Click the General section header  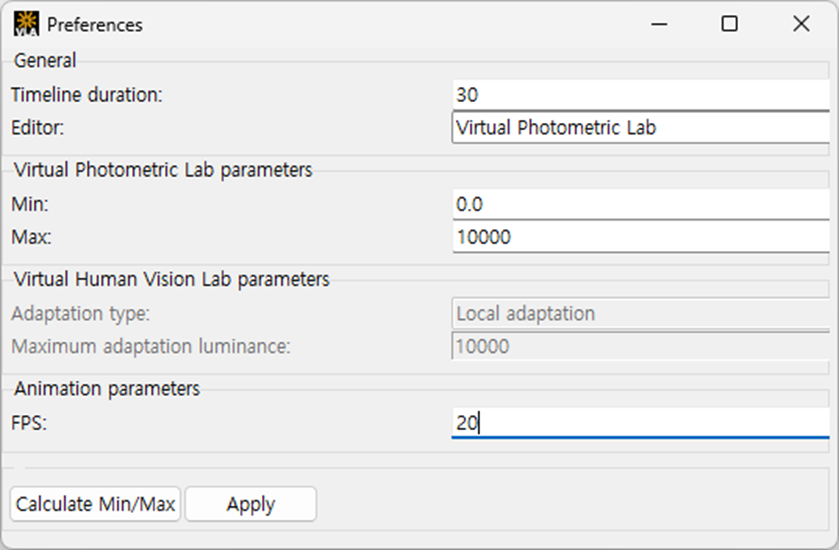[45, 61]
